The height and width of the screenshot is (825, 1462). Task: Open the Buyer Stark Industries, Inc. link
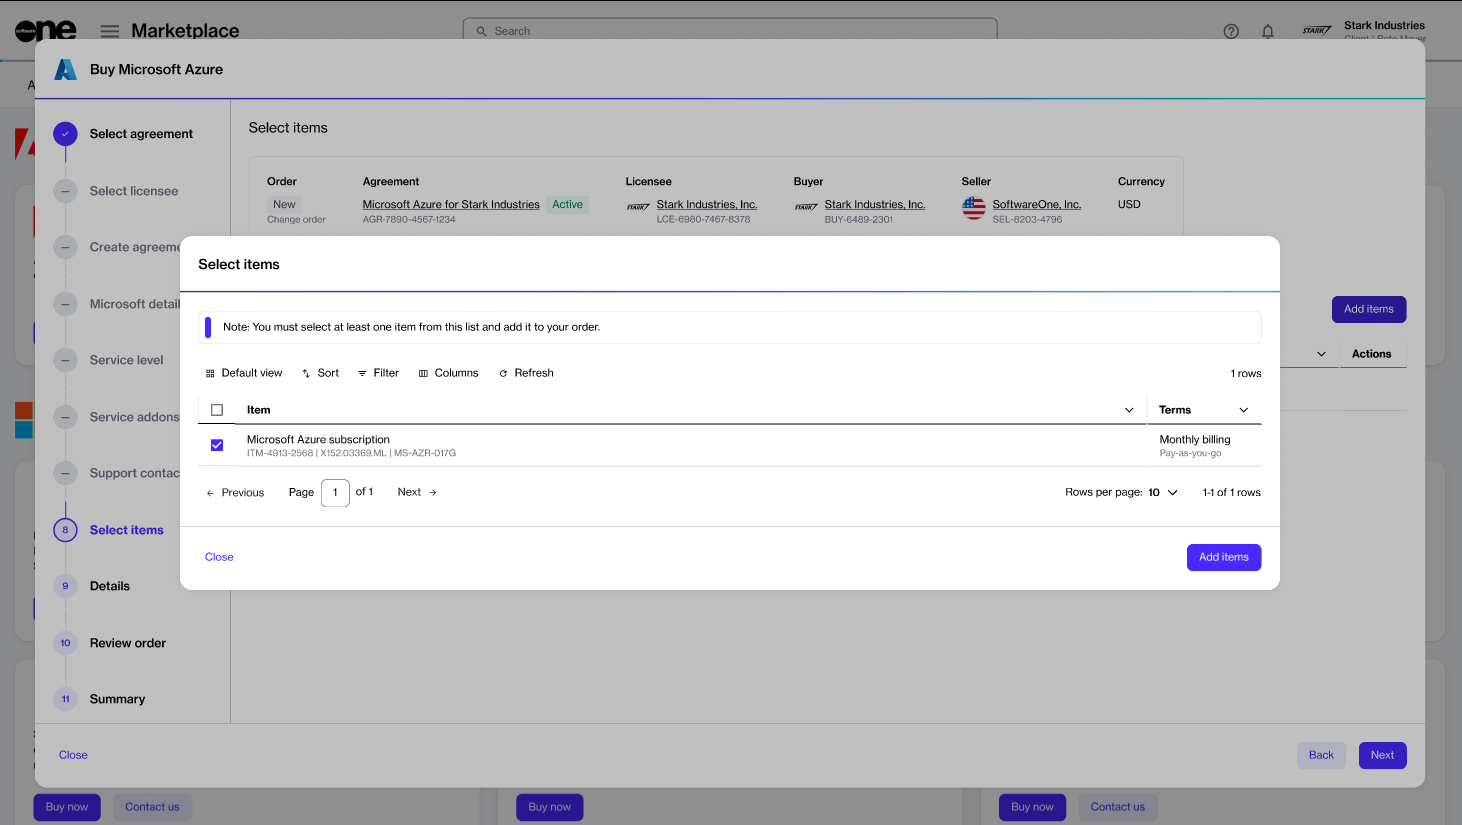pyautogui.click(x=875, y=204)
